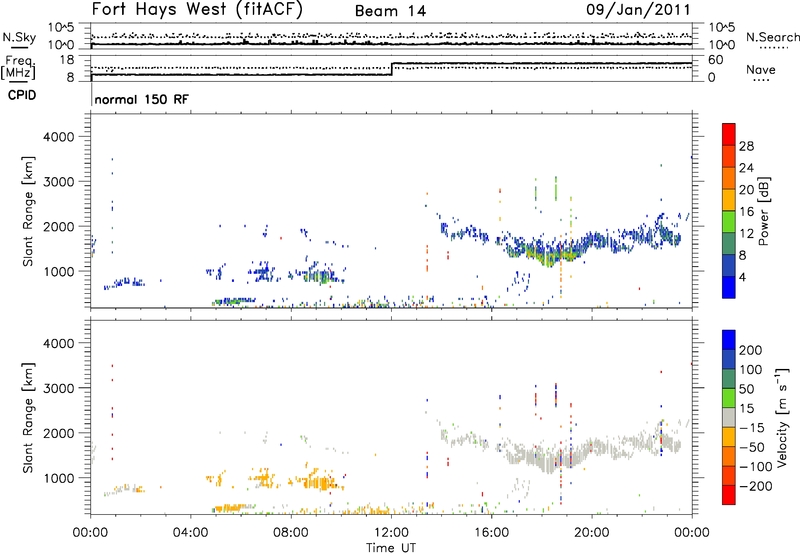Viewport: 800px width, 554px height.
Task: Click the "200" Velocity colorbar value
Action: [x=751, y=350]
